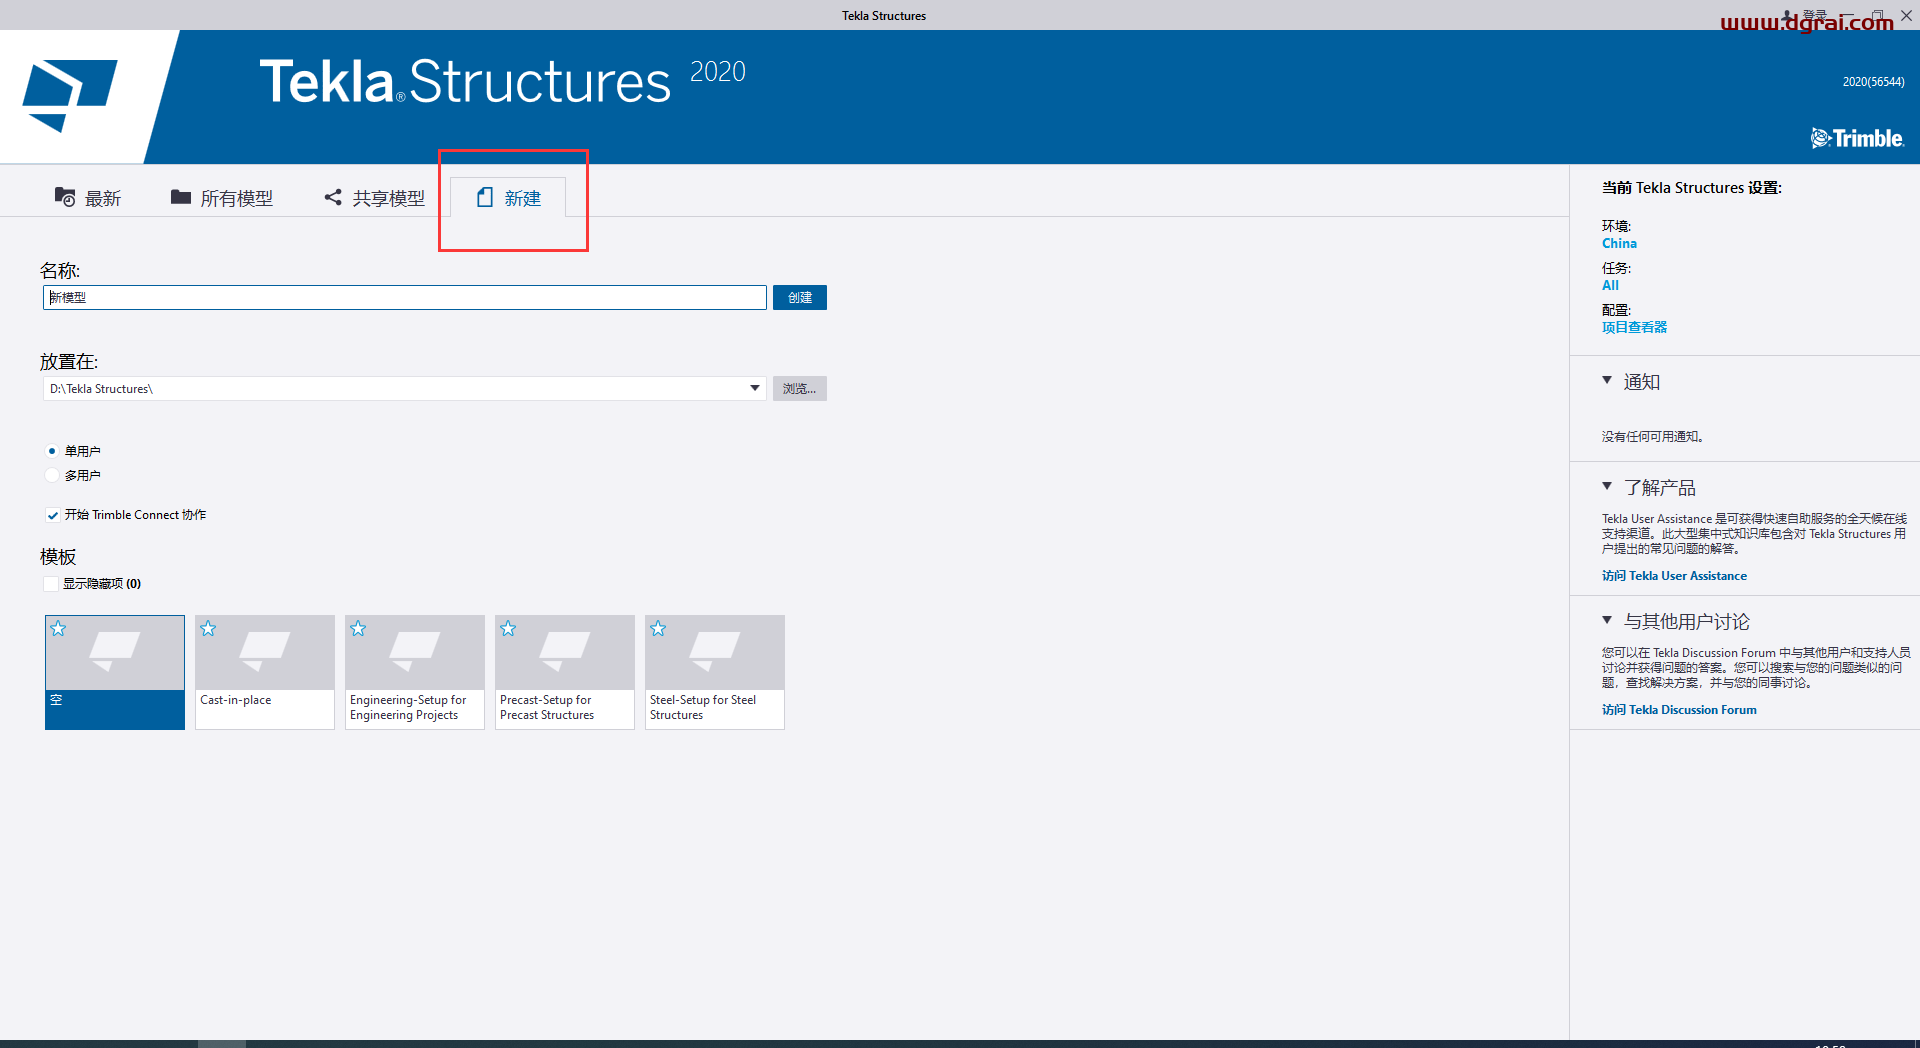The width and height of the screenshot is (1920, 1048).
Task: Select Precast-Setup for Precast Structures template
Action: (565, 672)
